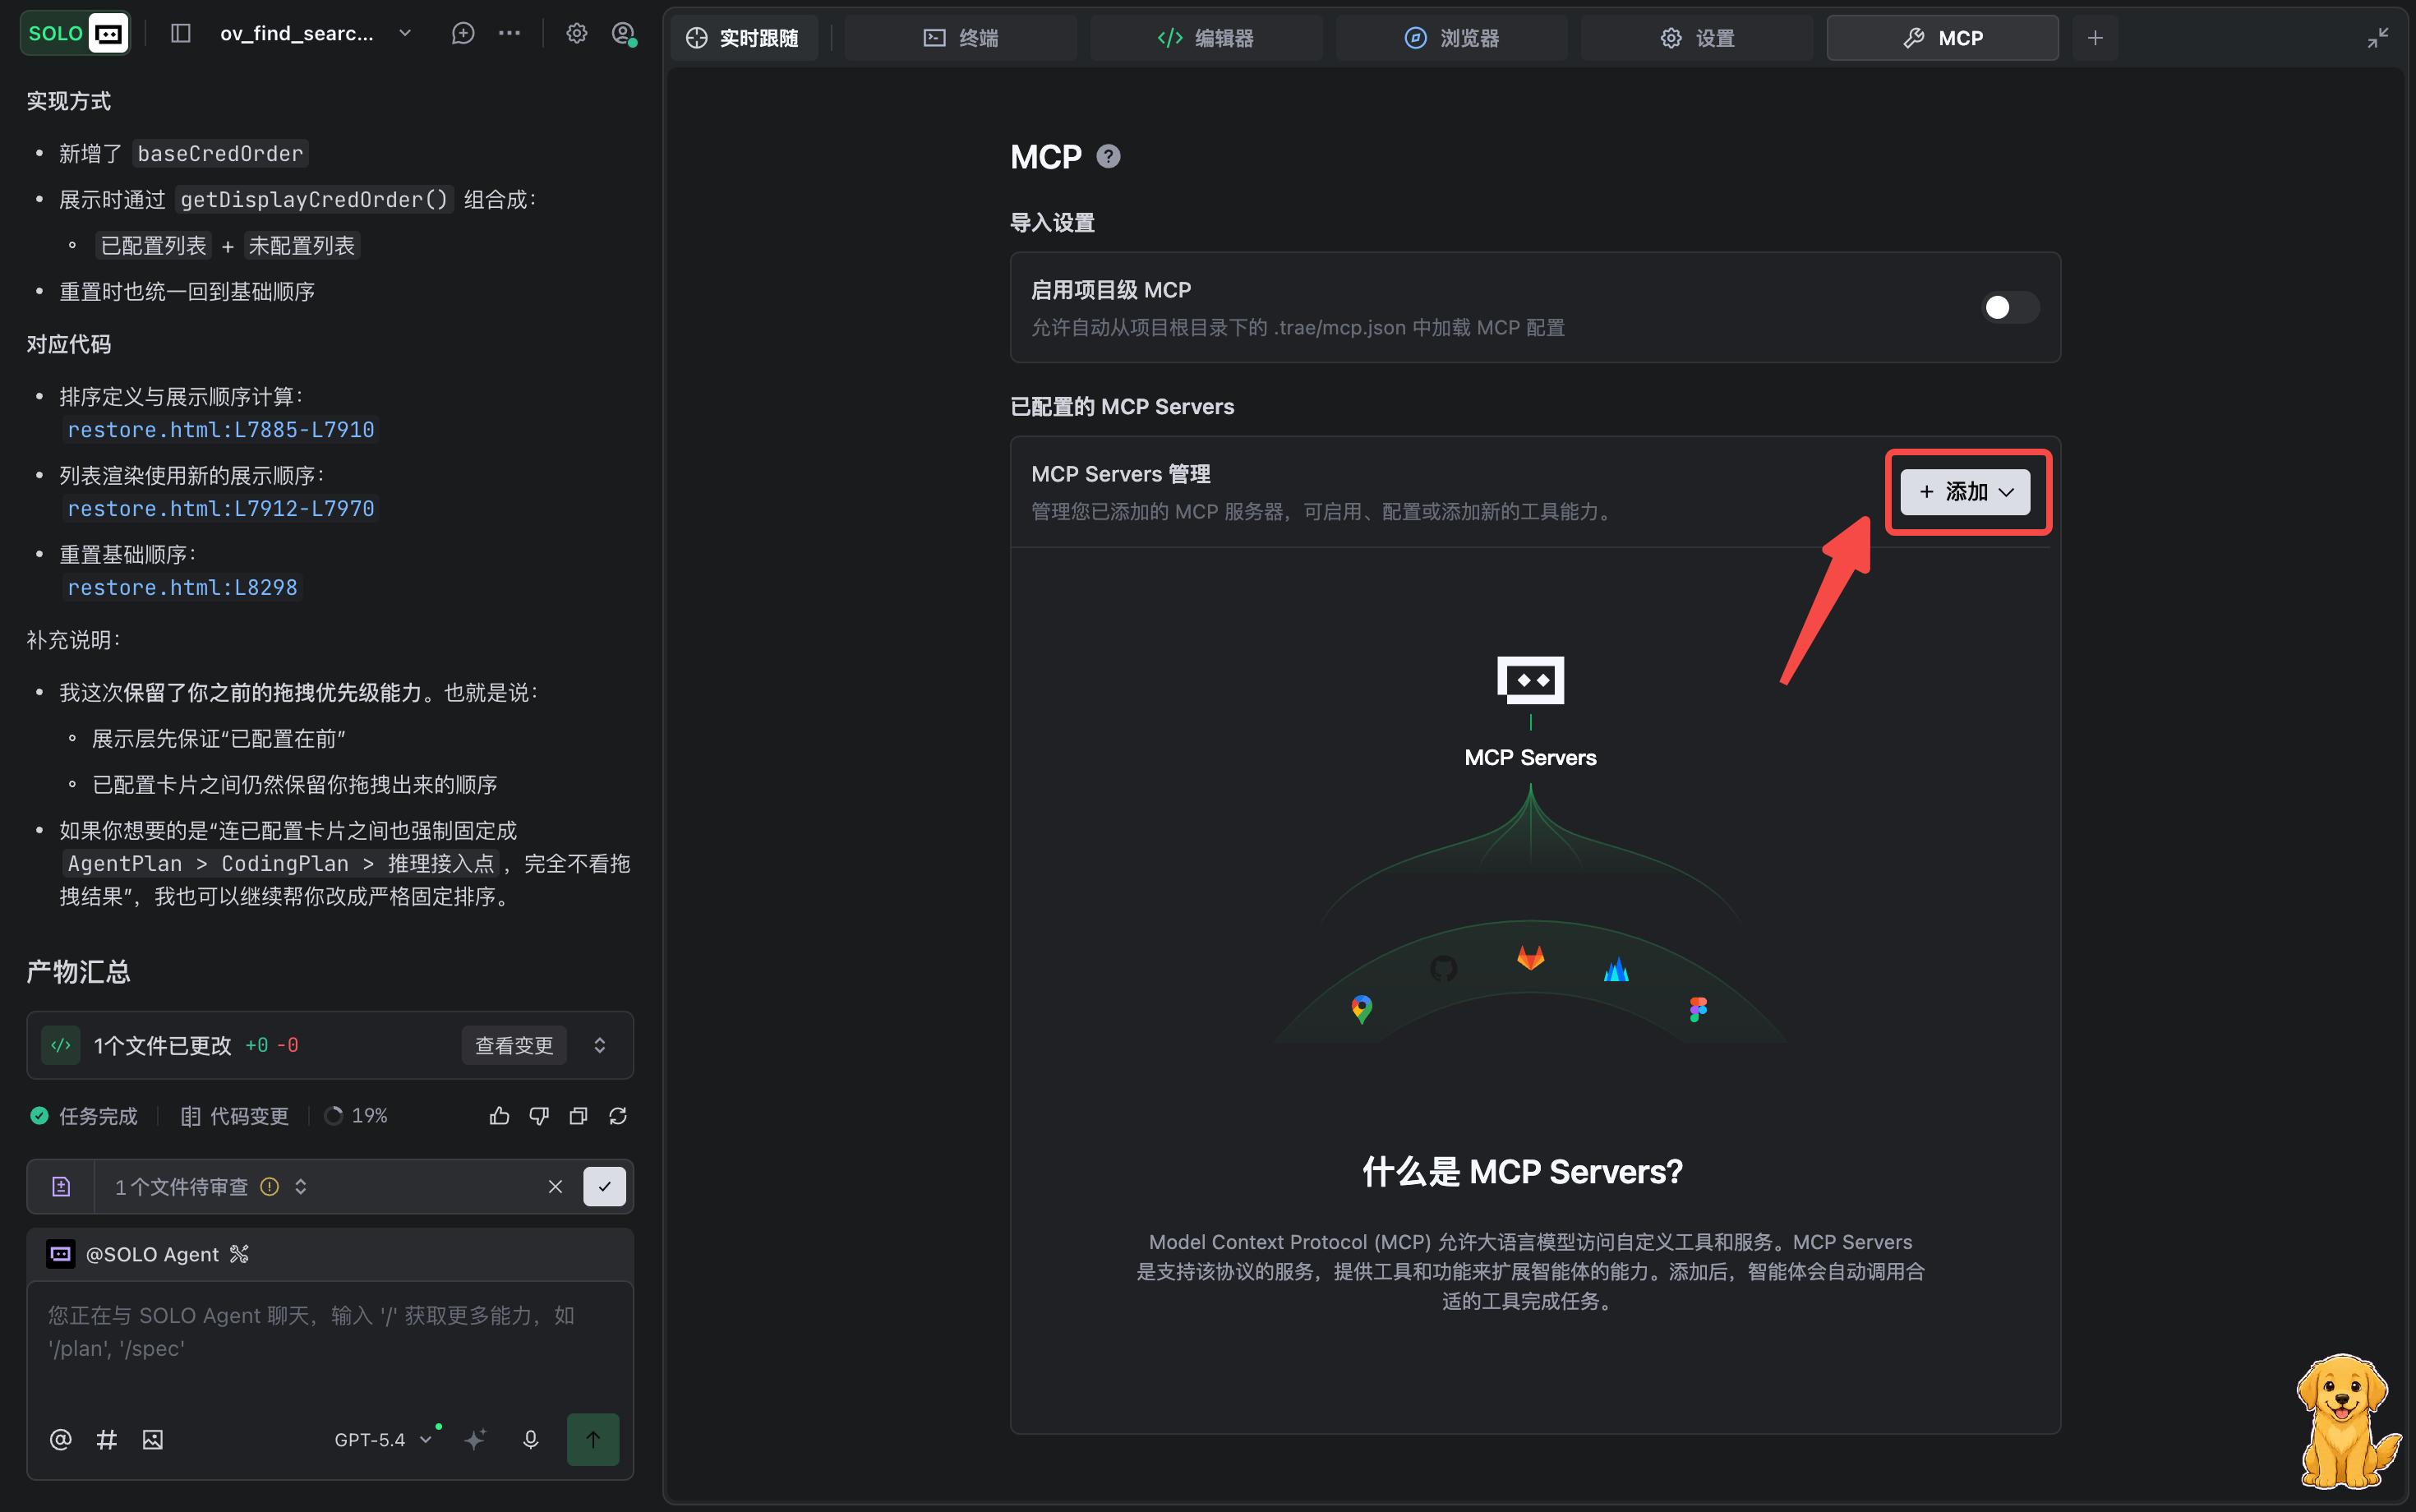Collapse the panel using shrink arrows icon
Screen dimensions: 2416x1512
coord(2377,38)
